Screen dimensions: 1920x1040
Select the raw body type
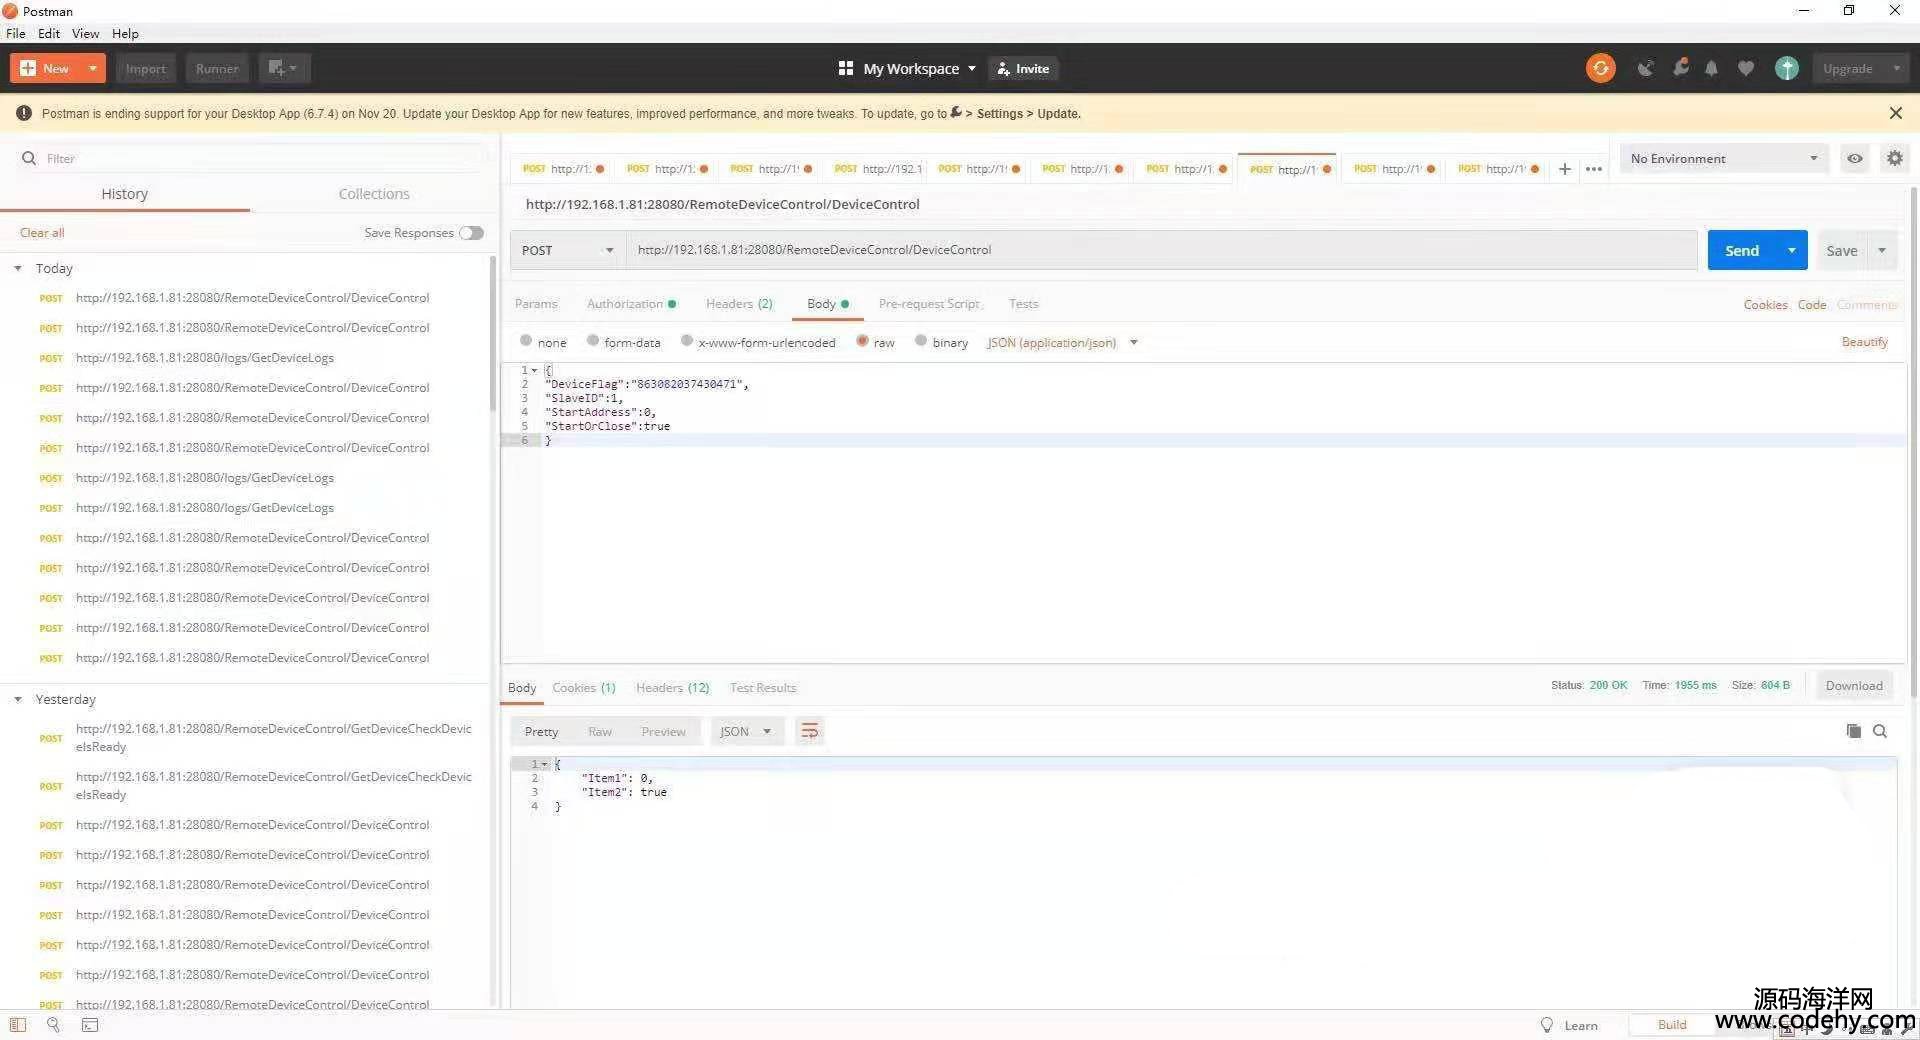(x=862, y=341)
